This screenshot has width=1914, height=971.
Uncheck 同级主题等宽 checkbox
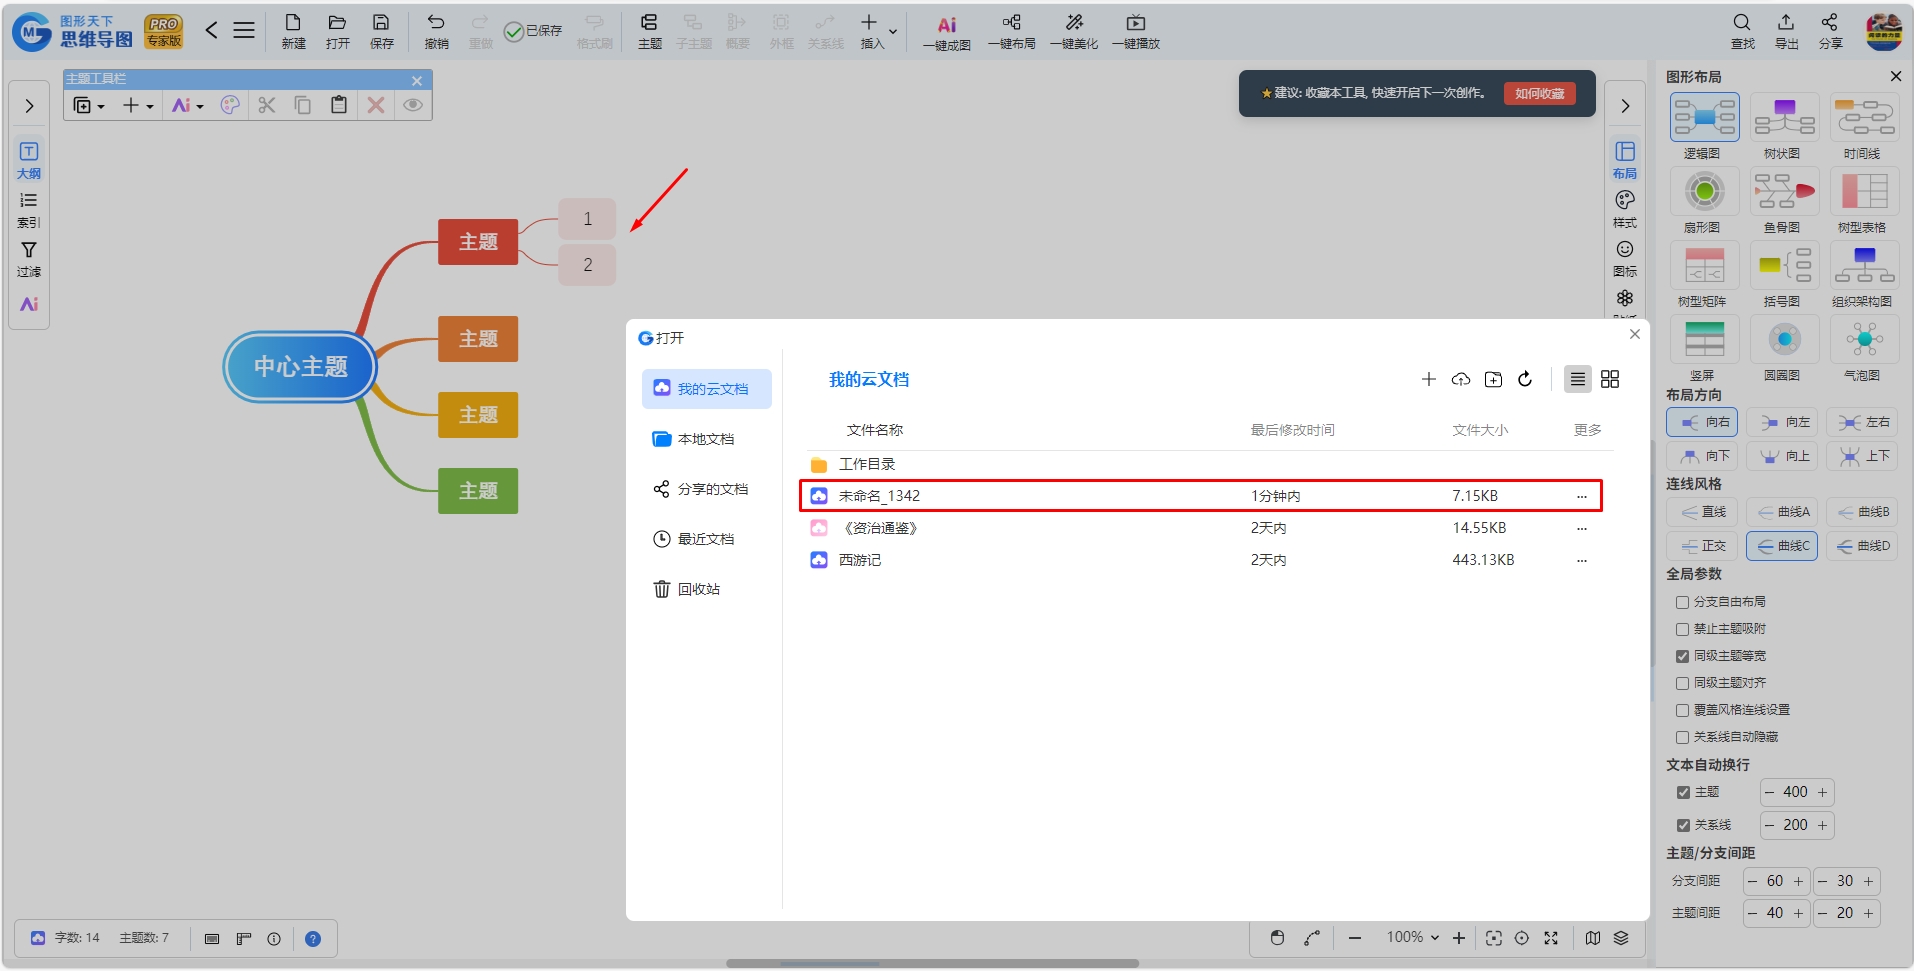(x=1682, y=656)
